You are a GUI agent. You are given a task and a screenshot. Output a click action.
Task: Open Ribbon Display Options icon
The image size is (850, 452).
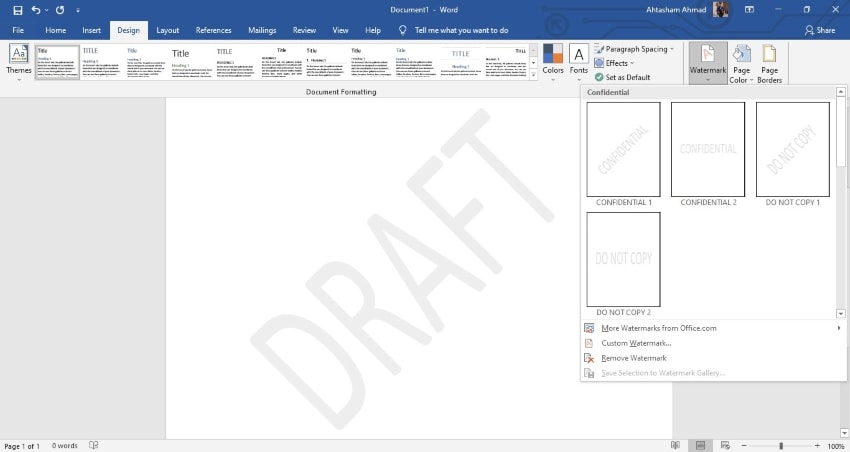click(749, 10)
